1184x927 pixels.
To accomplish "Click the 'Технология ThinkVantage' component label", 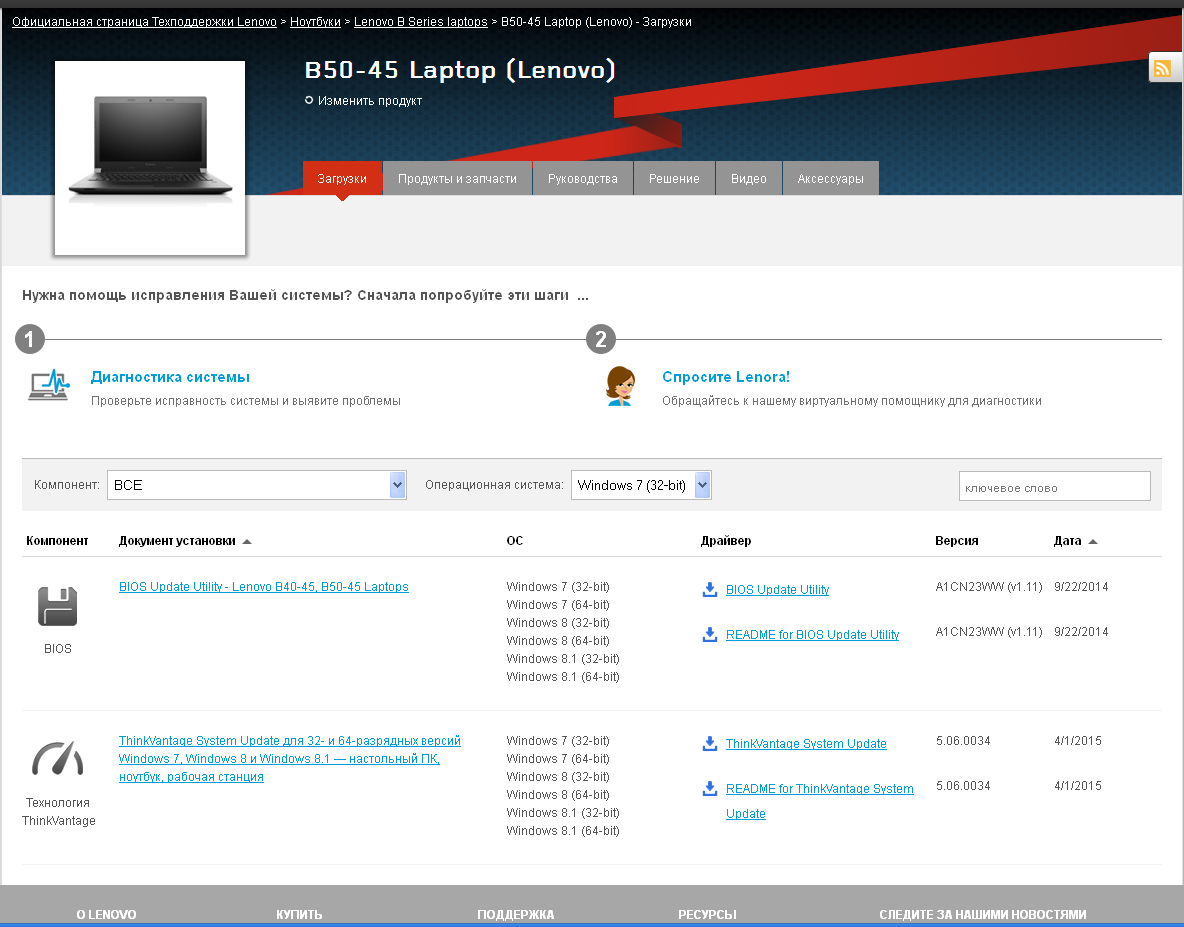I will click(58, 812).
